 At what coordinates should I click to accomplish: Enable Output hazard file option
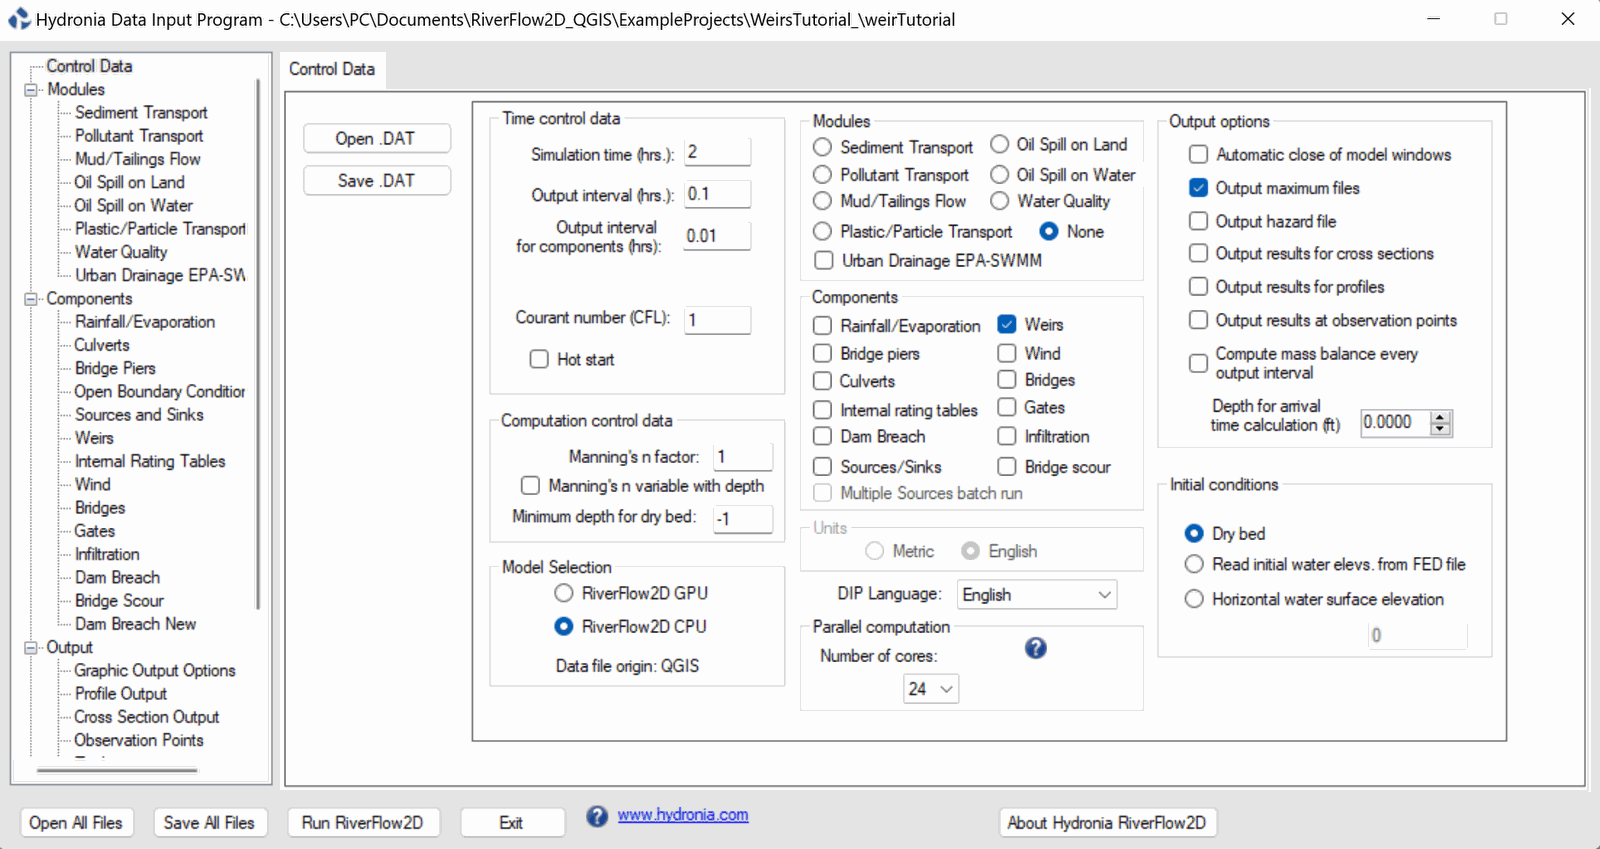tap(1198, 221)
